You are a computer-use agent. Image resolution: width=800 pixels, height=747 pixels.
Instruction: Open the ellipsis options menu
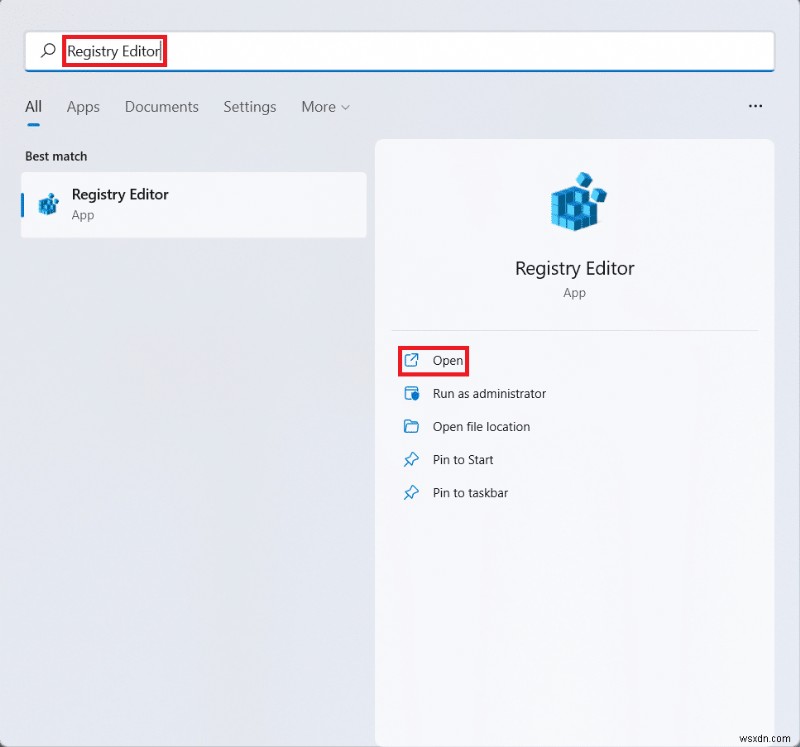pyautogui.click(x=755, y=105)
